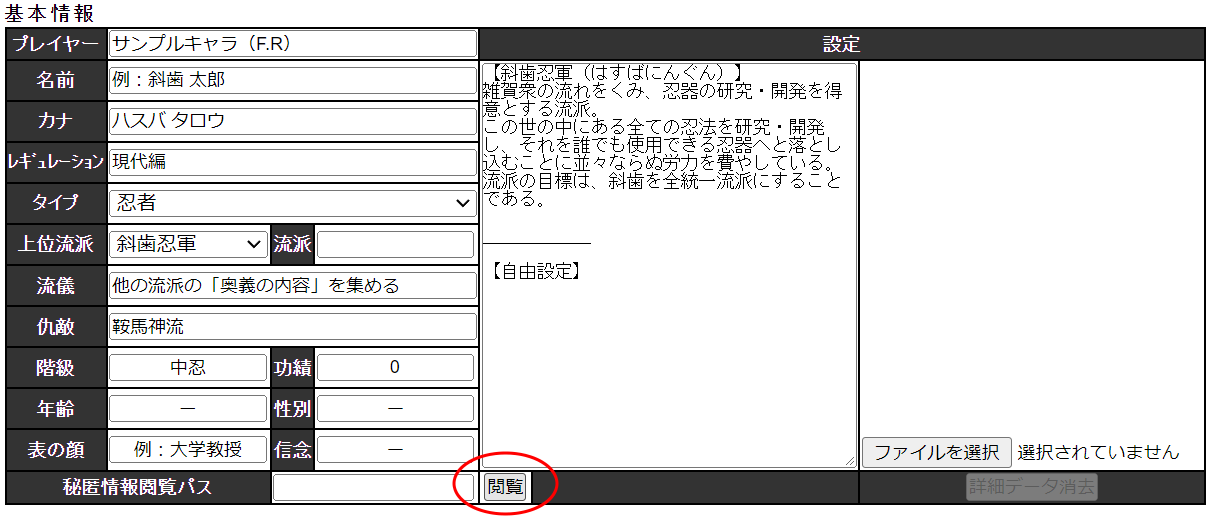1225x521 pixels.
Task: Click the 性別 input field
Action: point(395,408)
